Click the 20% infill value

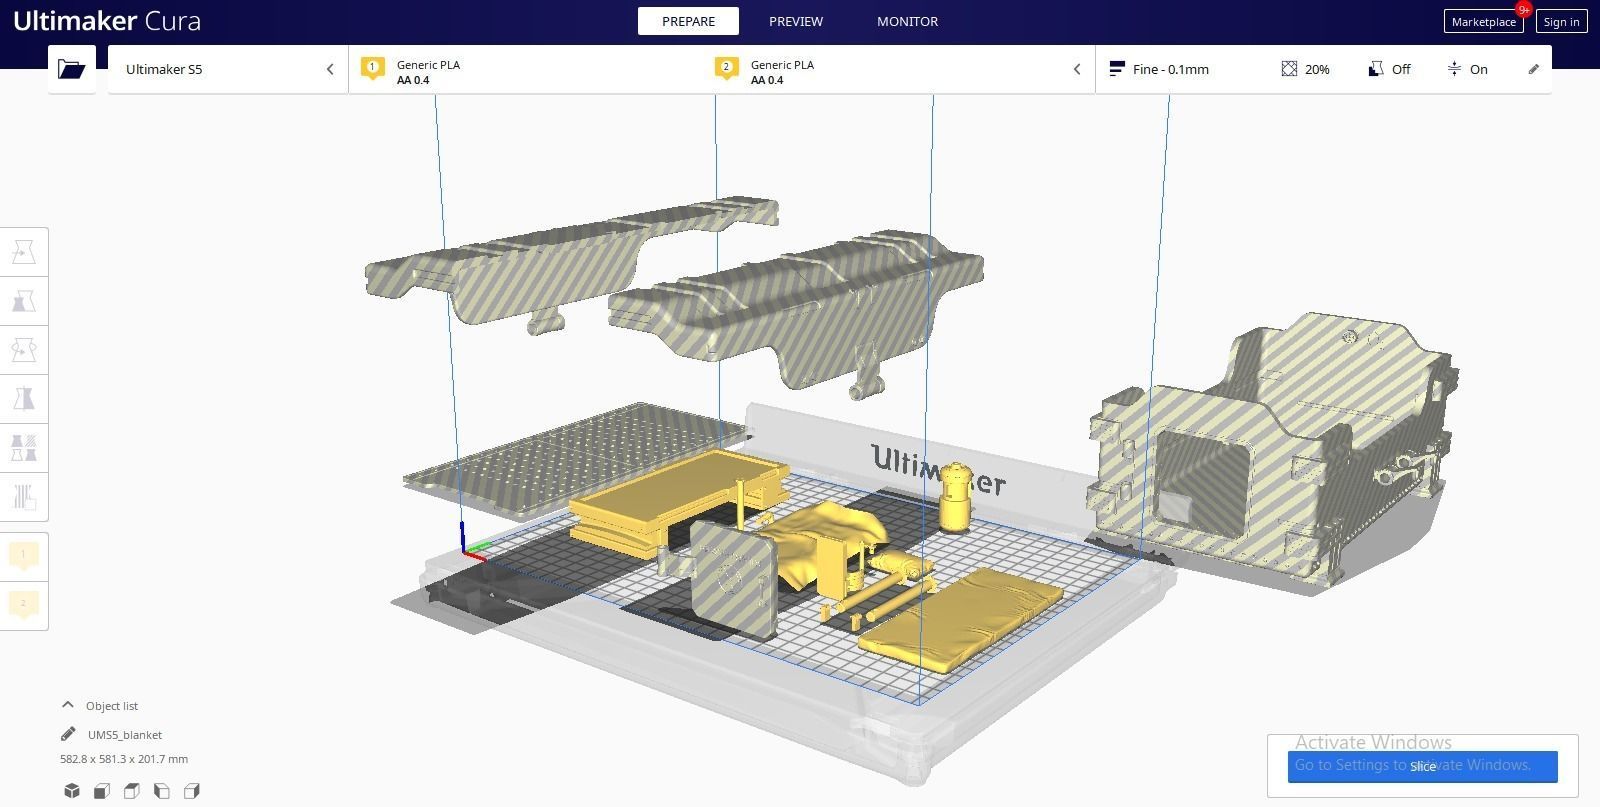pos(1317,69)
